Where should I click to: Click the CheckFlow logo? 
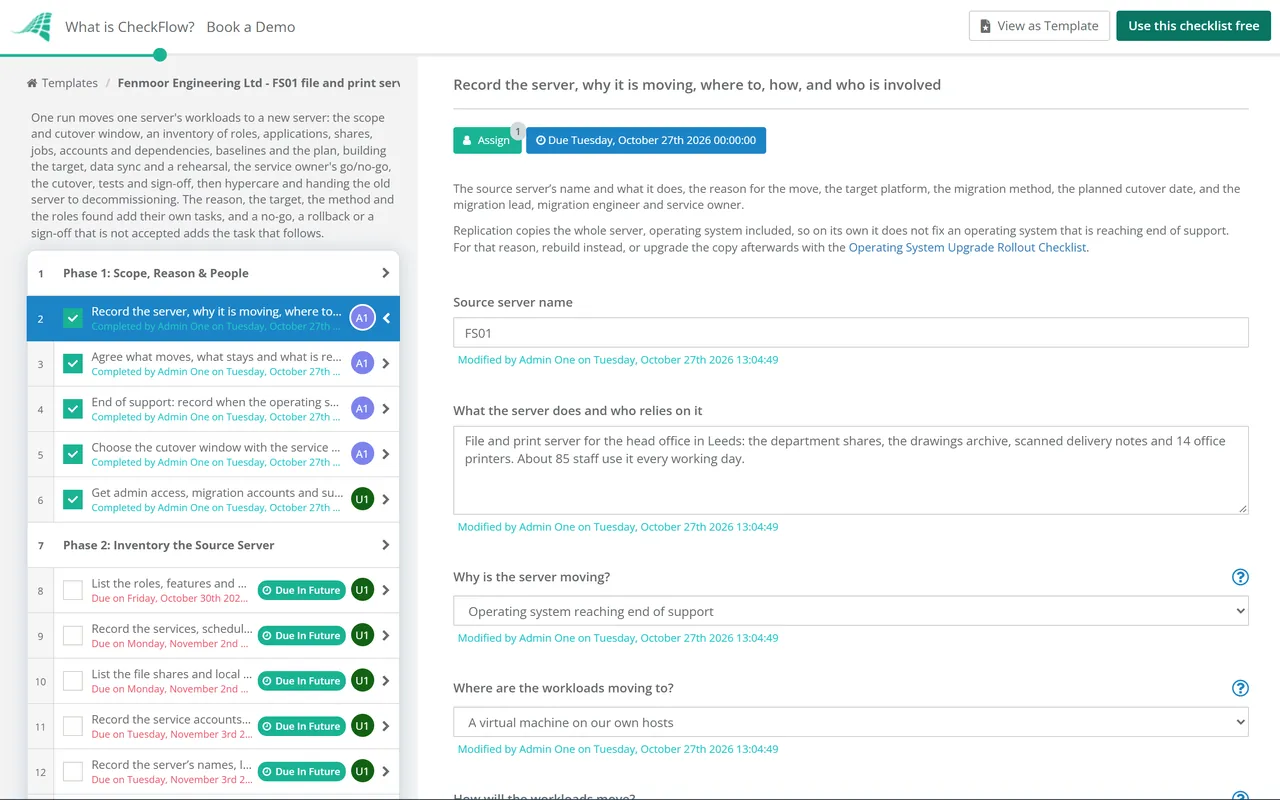point(31,27)
